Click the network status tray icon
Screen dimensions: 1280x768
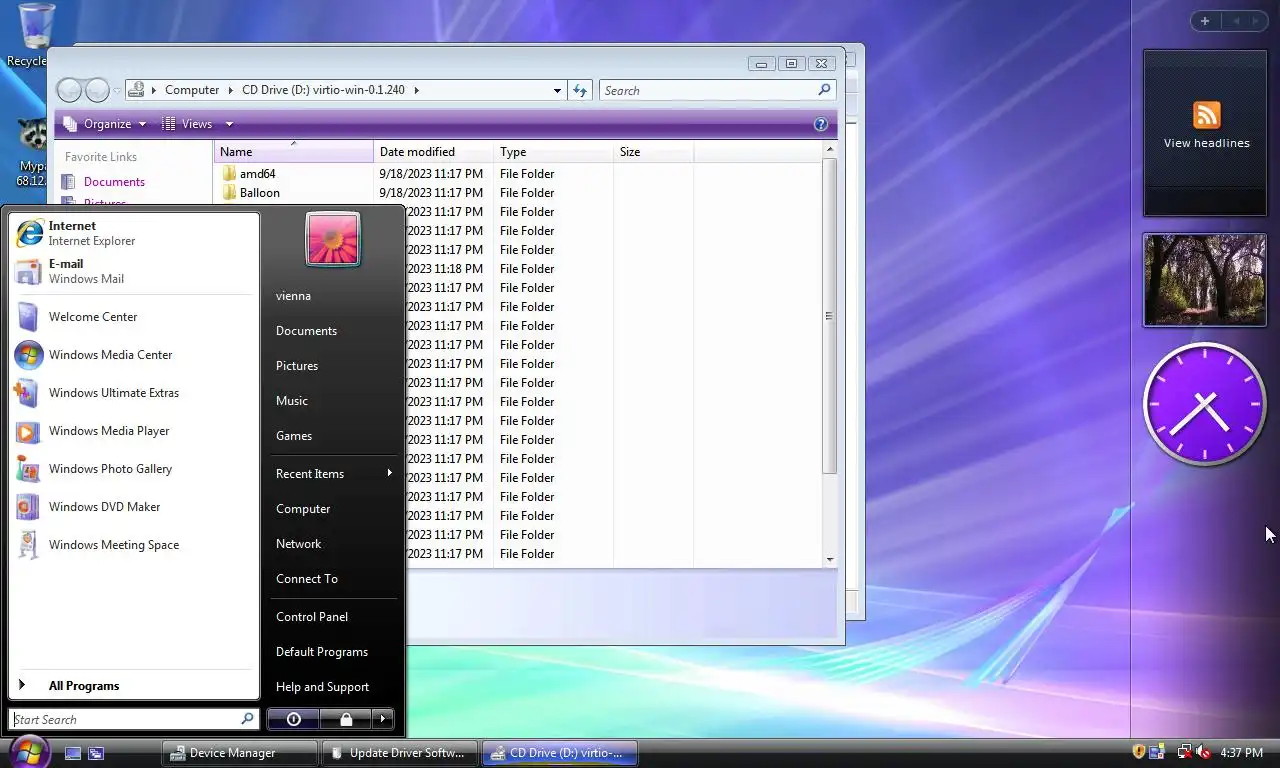tap(1184, 752)
